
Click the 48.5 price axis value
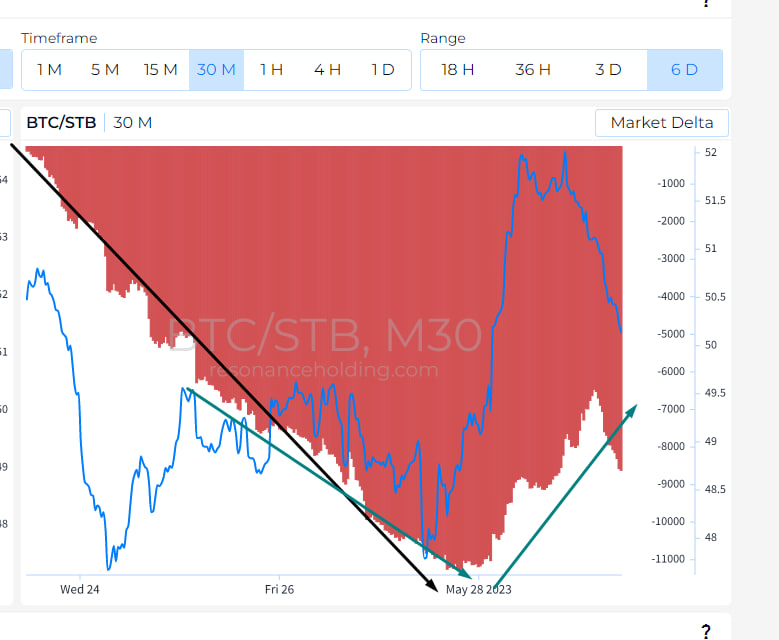pos(715,489)
